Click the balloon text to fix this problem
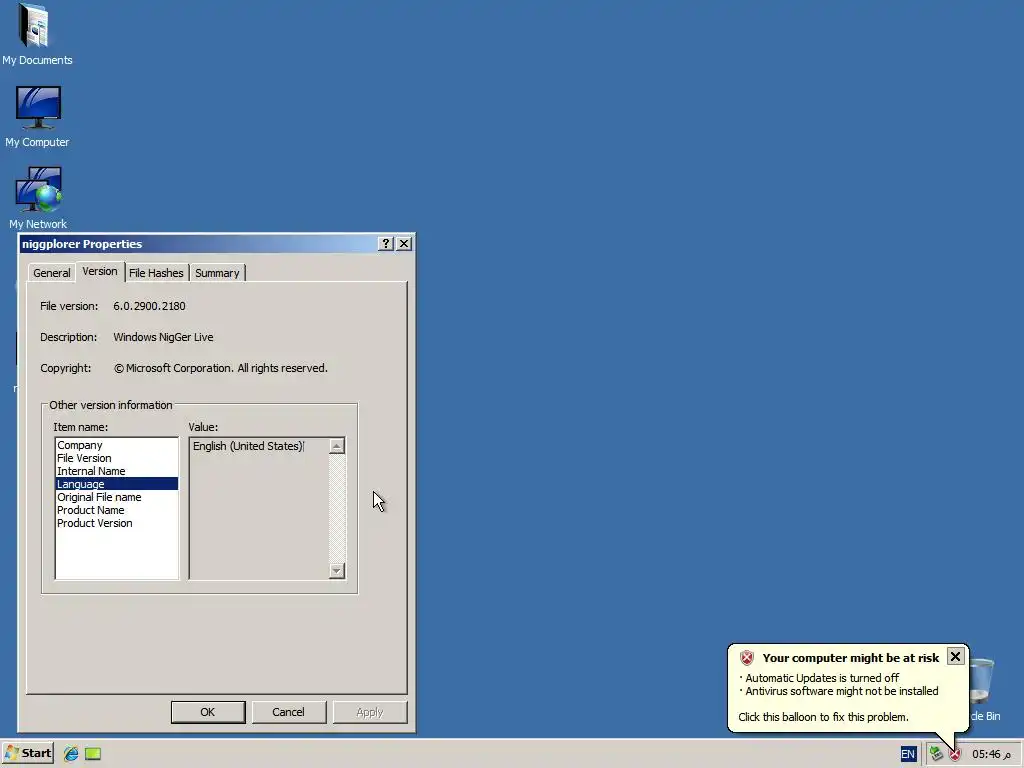The image size is (1024, 768). click(x=823, y=717)
